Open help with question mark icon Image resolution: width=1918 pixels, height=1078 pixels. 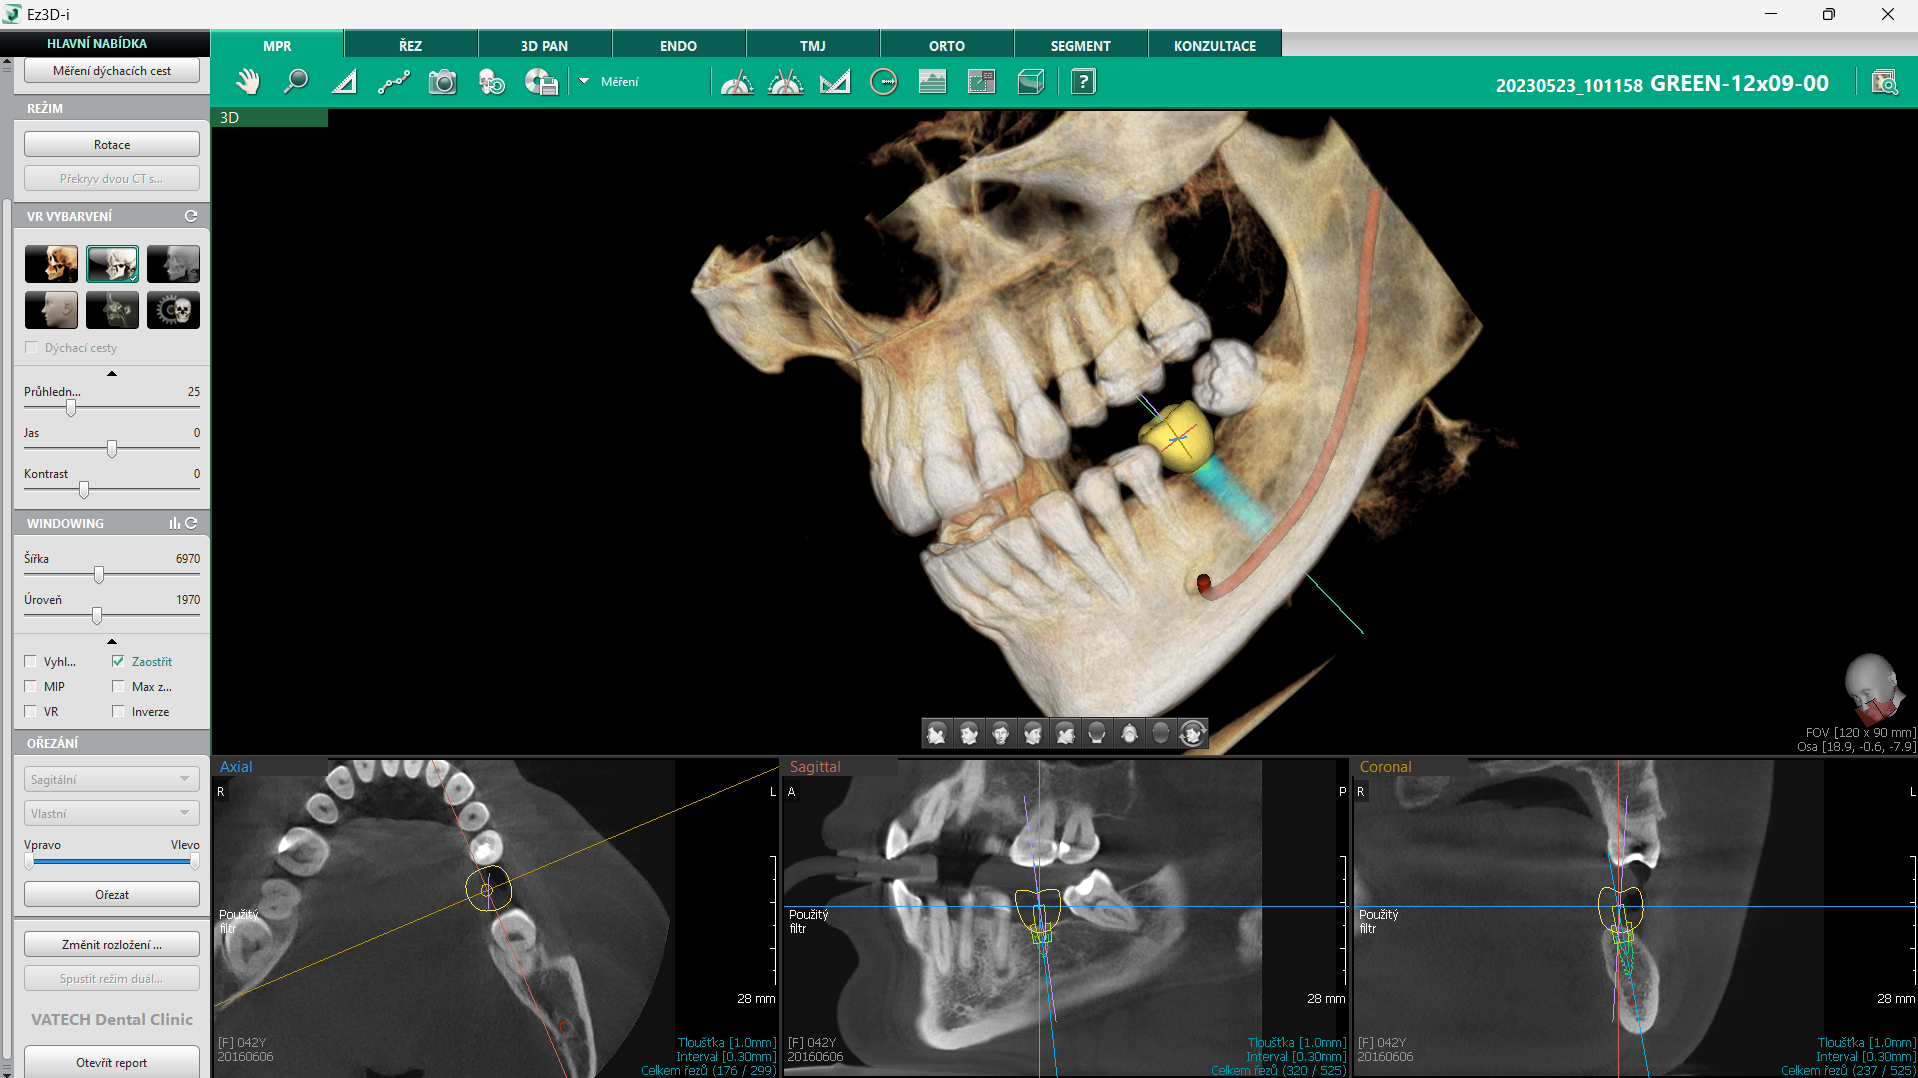click(1083, 82)
